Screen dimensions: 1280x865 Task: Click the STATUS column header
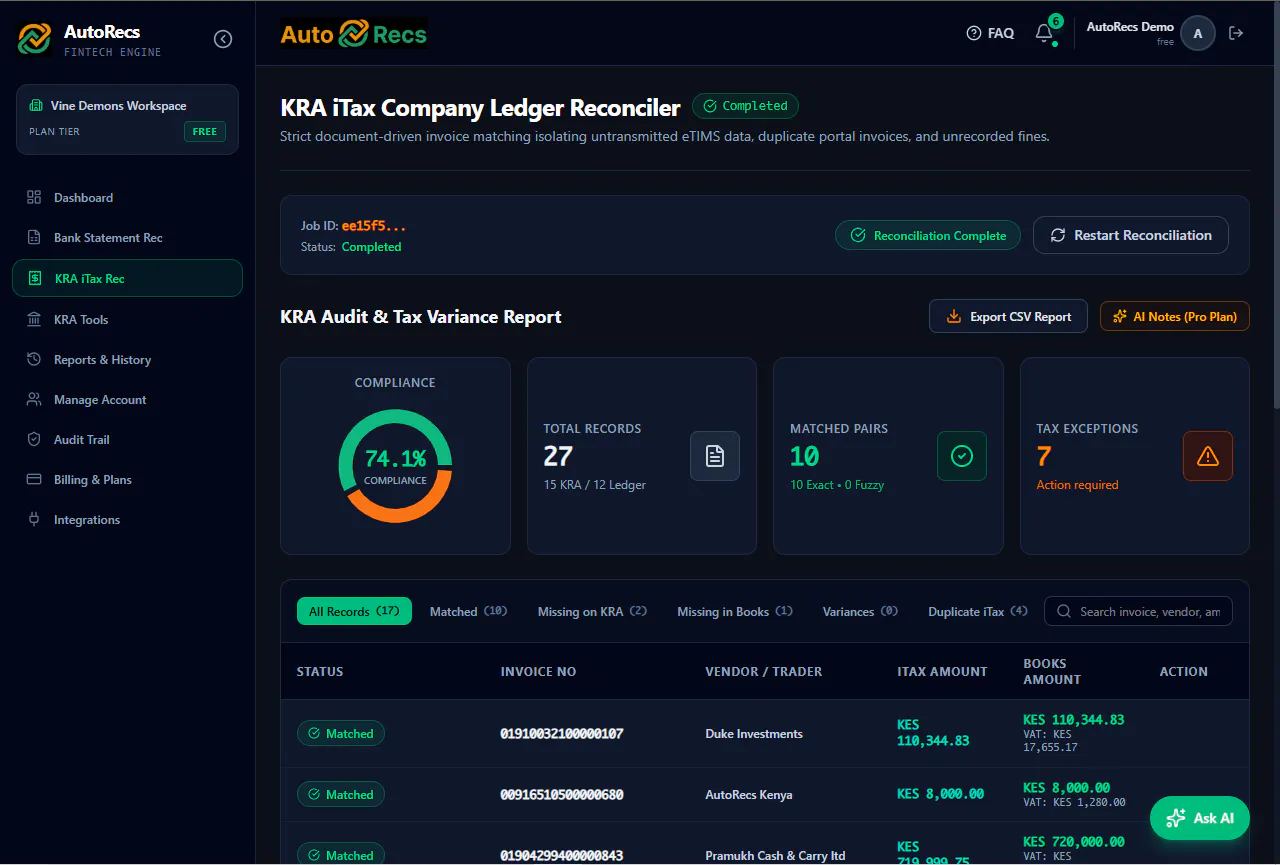tap(320, 672)
